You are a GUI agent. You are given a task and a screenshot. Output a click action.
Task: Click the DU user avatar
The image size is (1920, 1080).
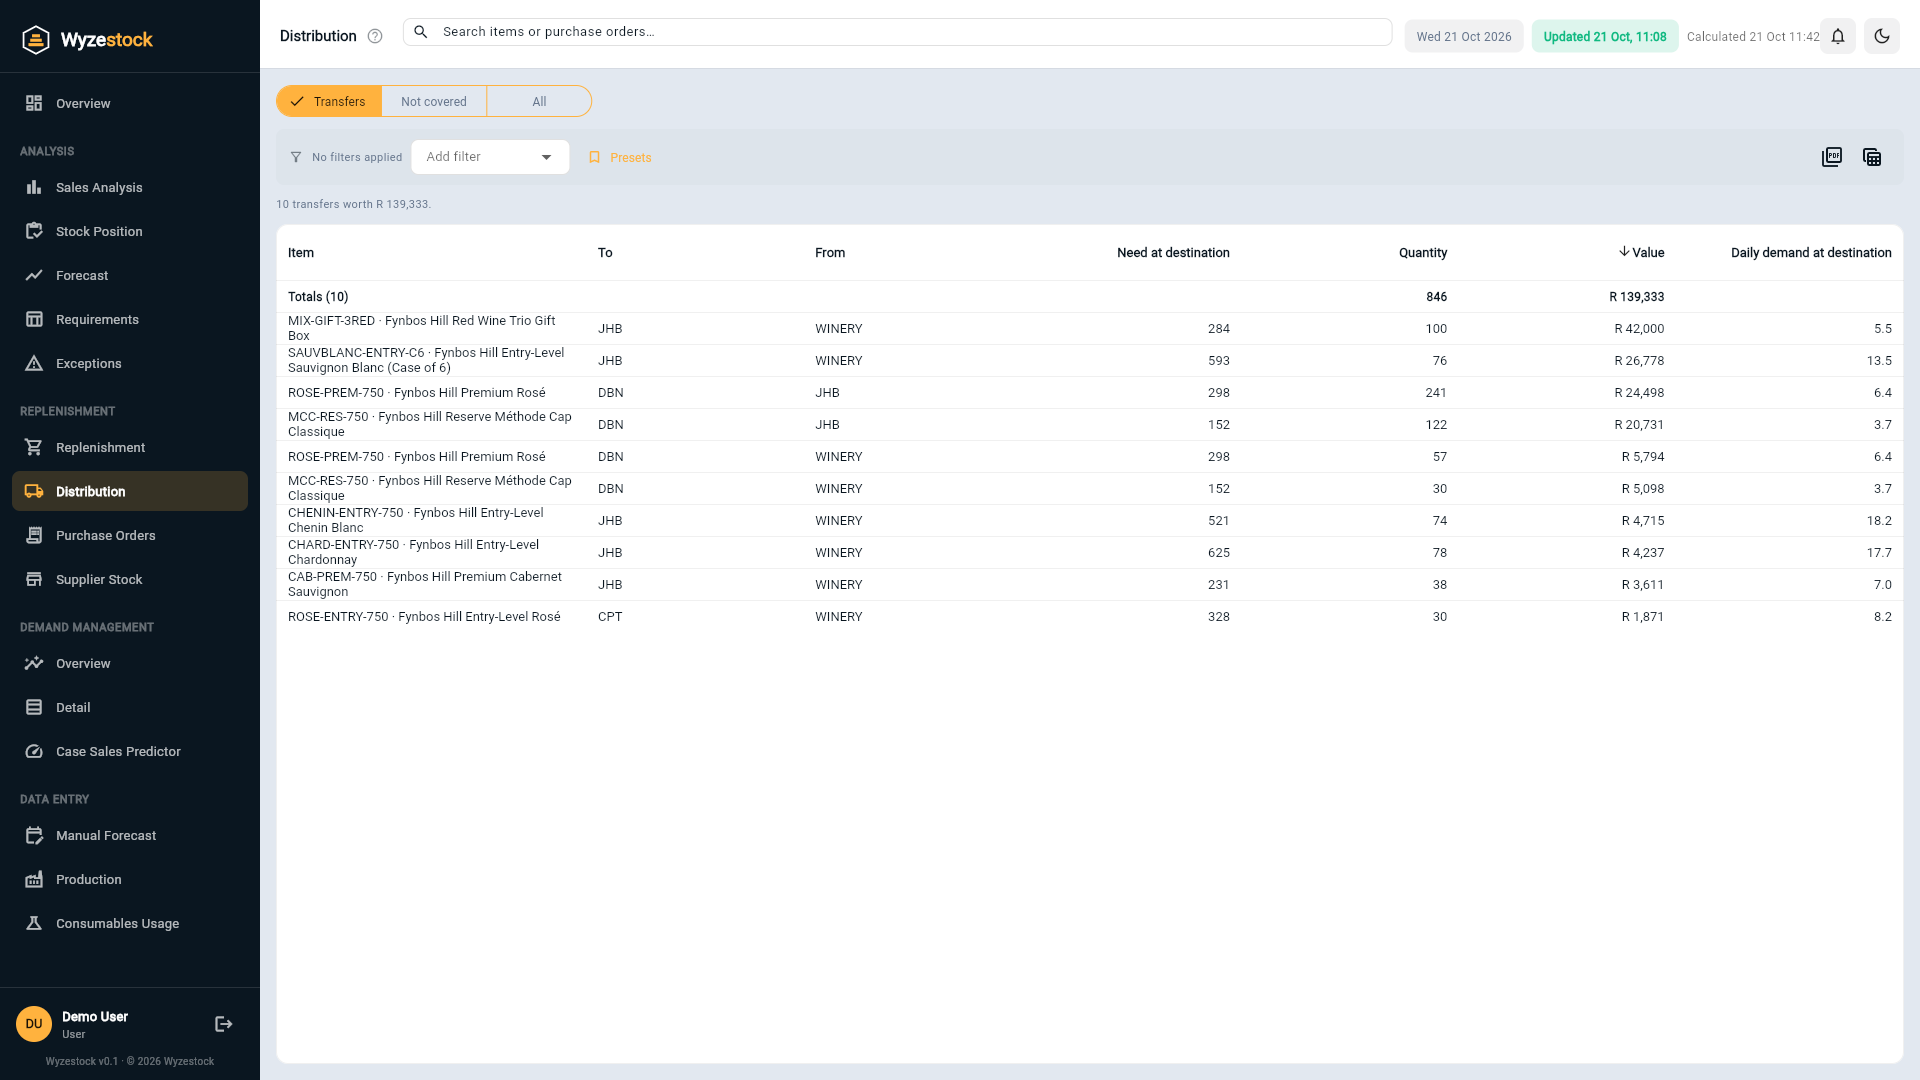pos(34,1024)
